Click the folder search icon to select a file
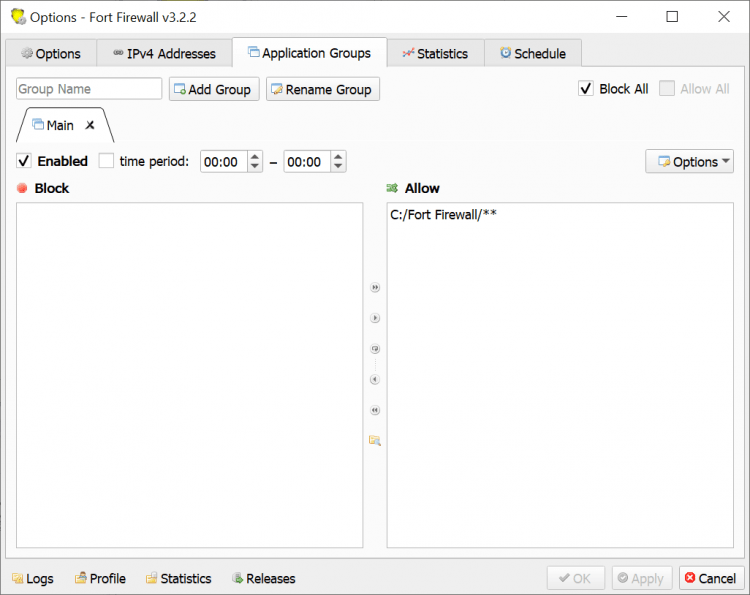 [375, 440]
